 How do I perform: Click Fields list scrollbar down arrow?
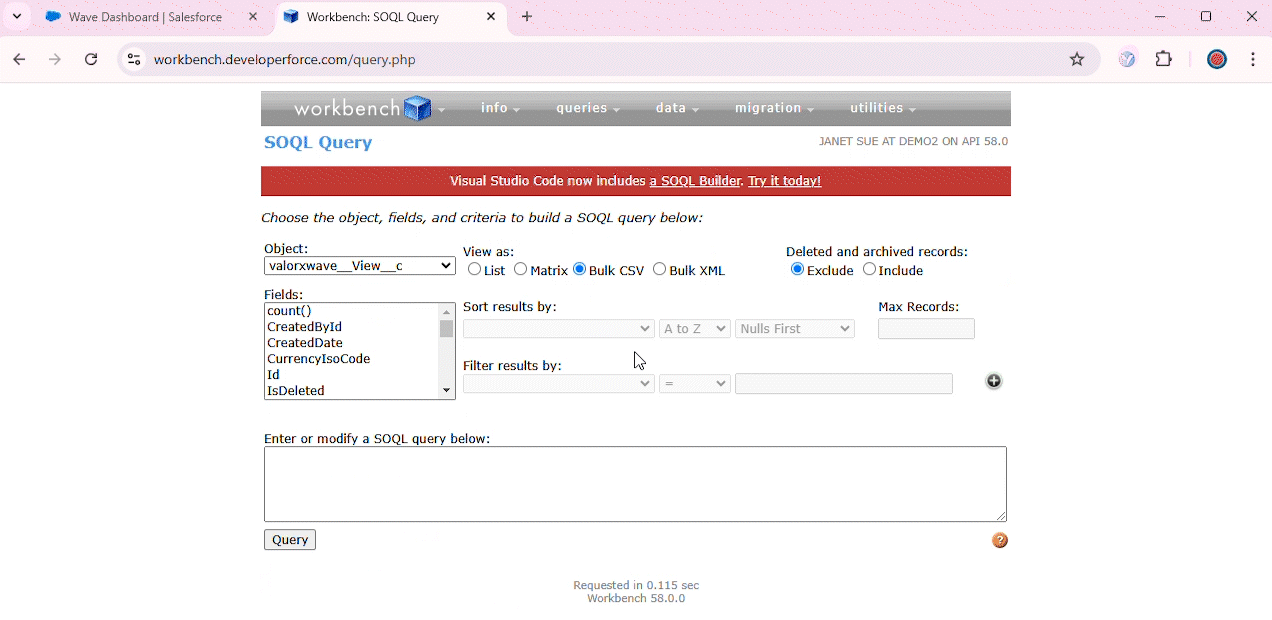click(x=446, y=390)
